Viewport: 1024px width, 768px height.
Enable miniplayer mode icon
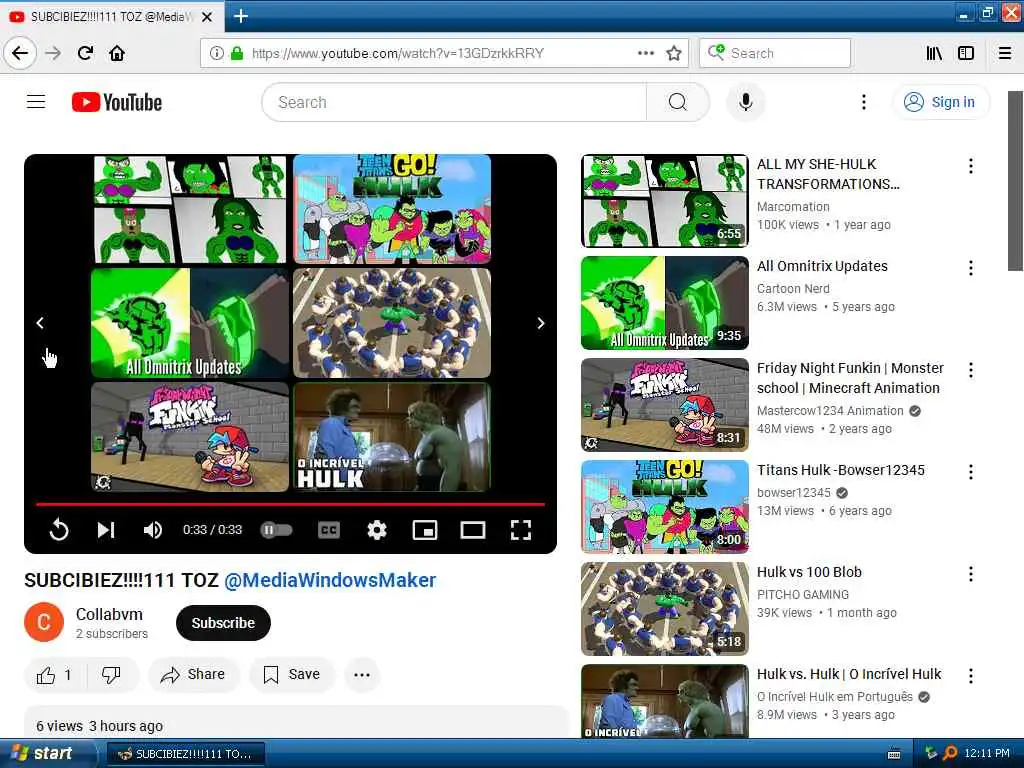[x=425, y=530]
